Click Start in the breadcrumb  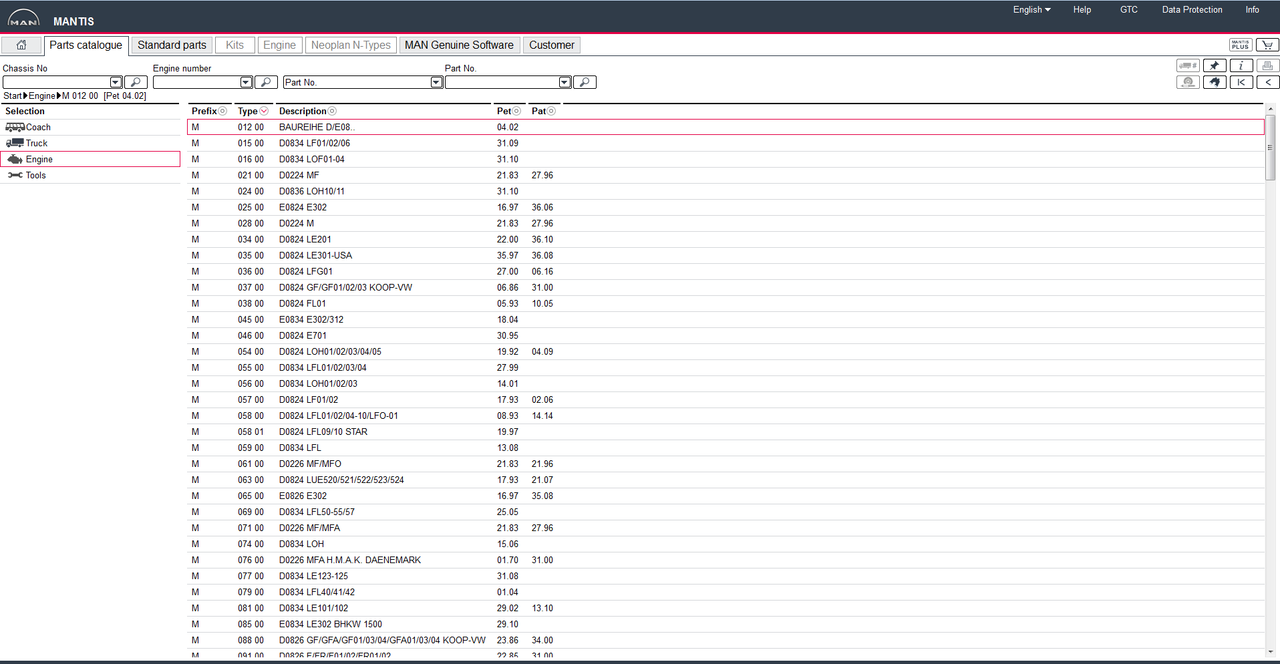[12, 96]
